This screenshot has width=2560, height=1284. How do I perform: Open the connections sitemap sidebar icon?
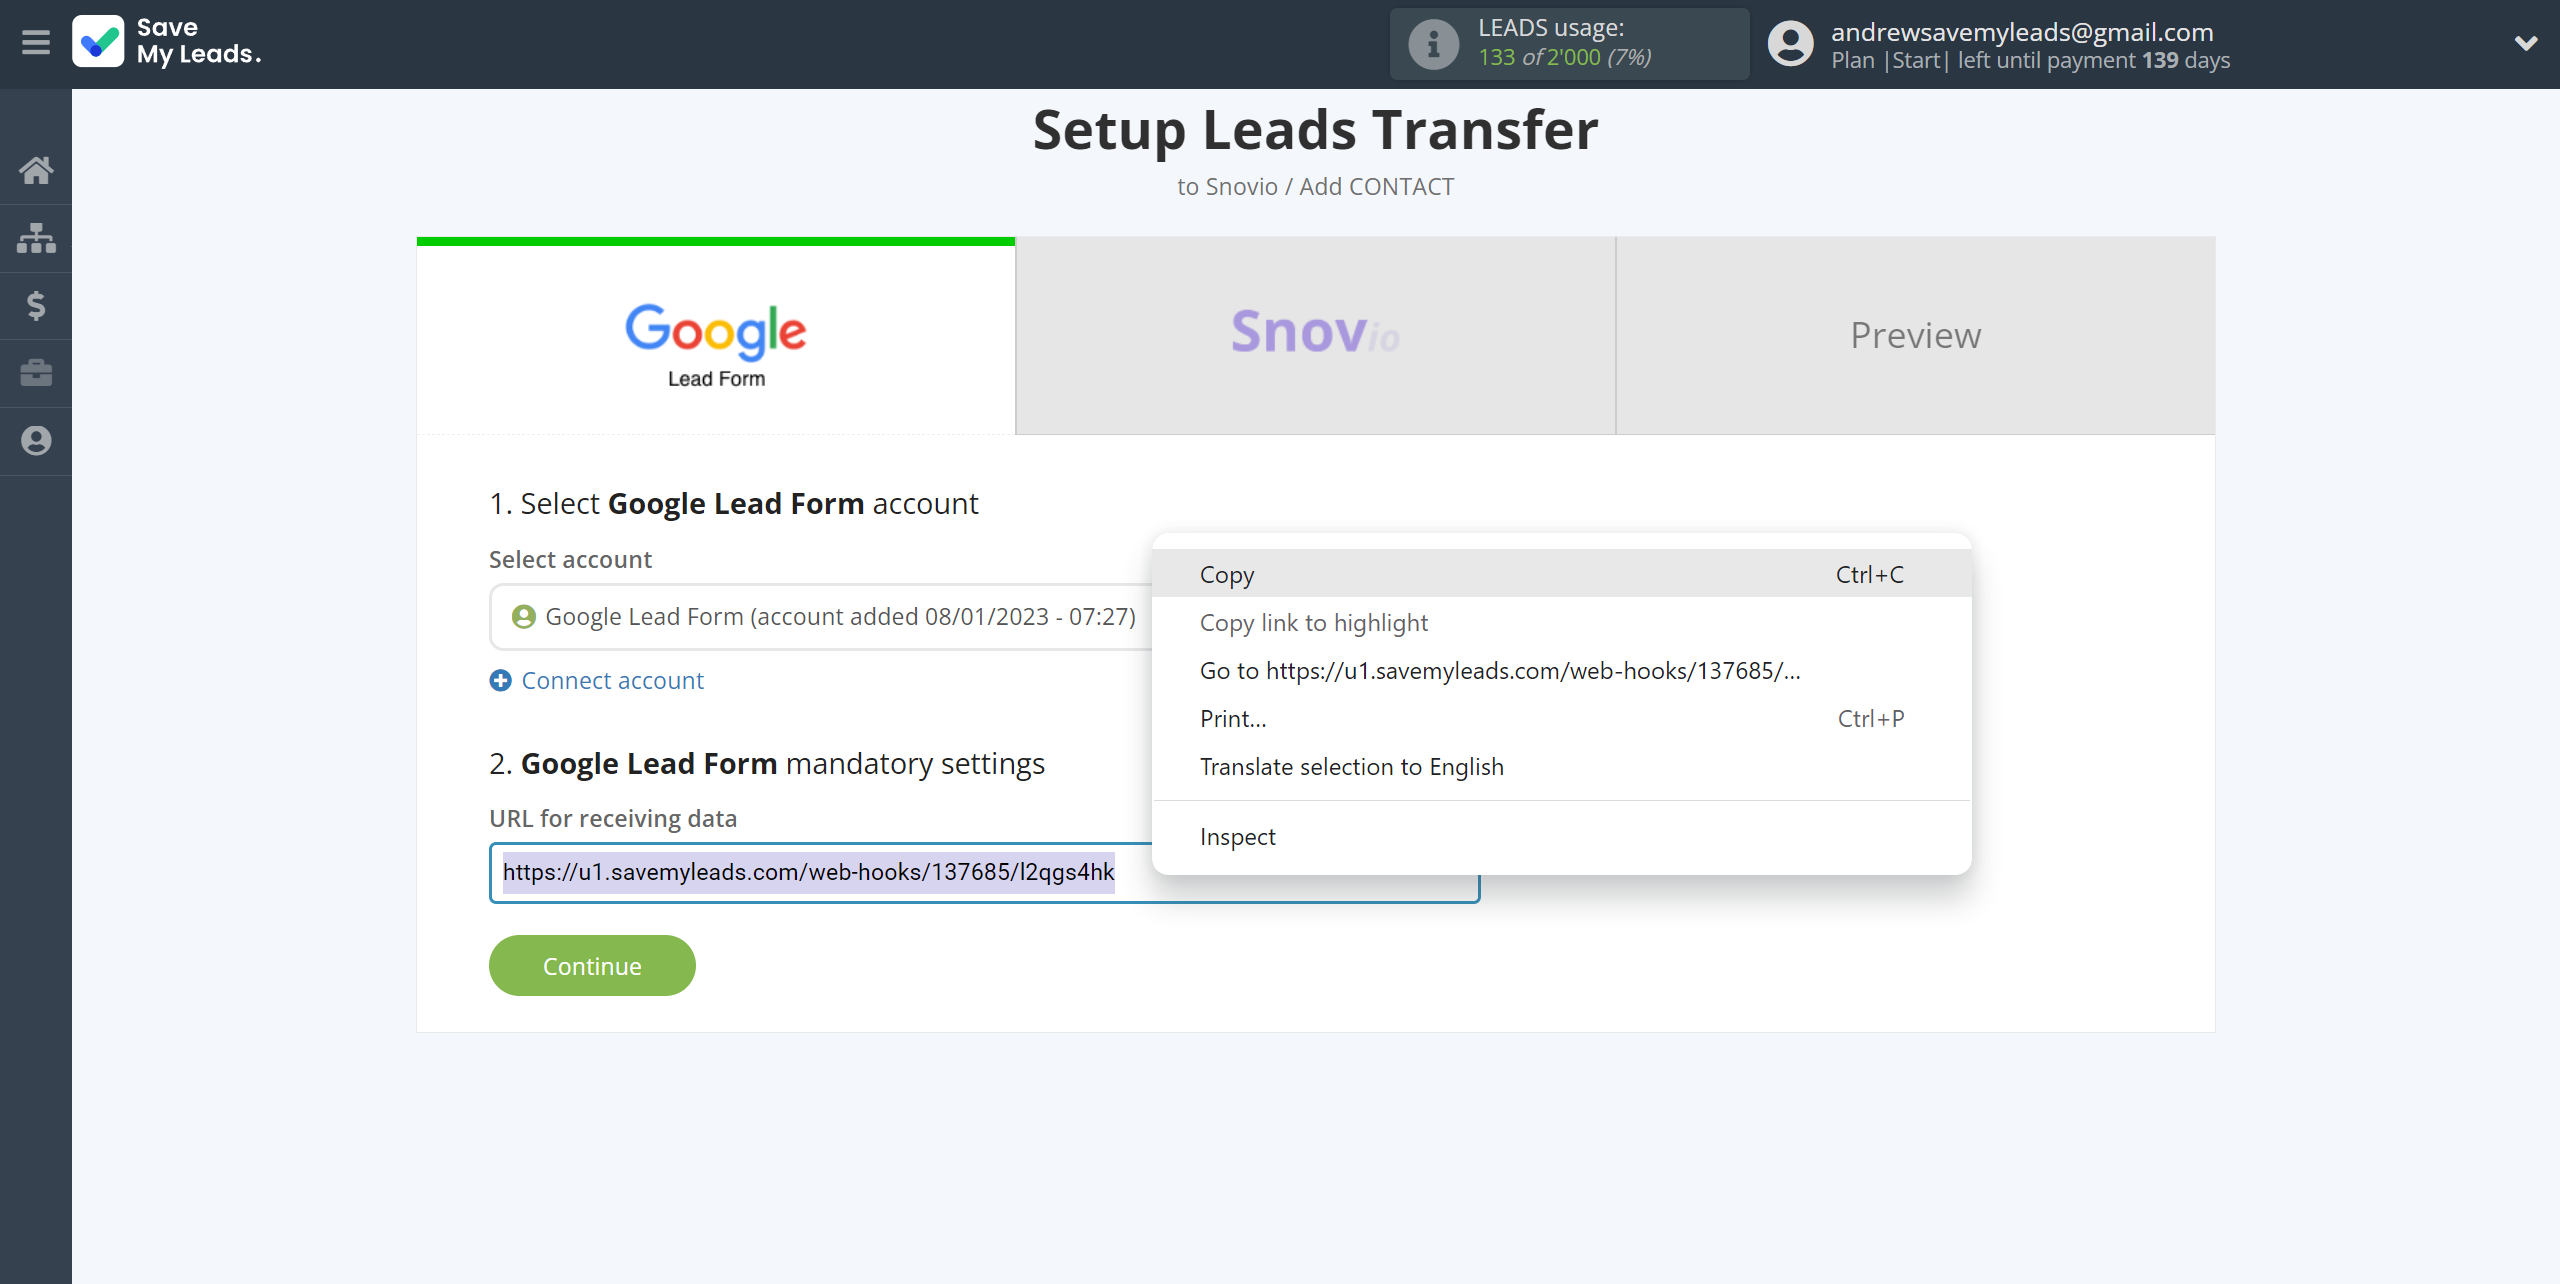tap(36, 238)
